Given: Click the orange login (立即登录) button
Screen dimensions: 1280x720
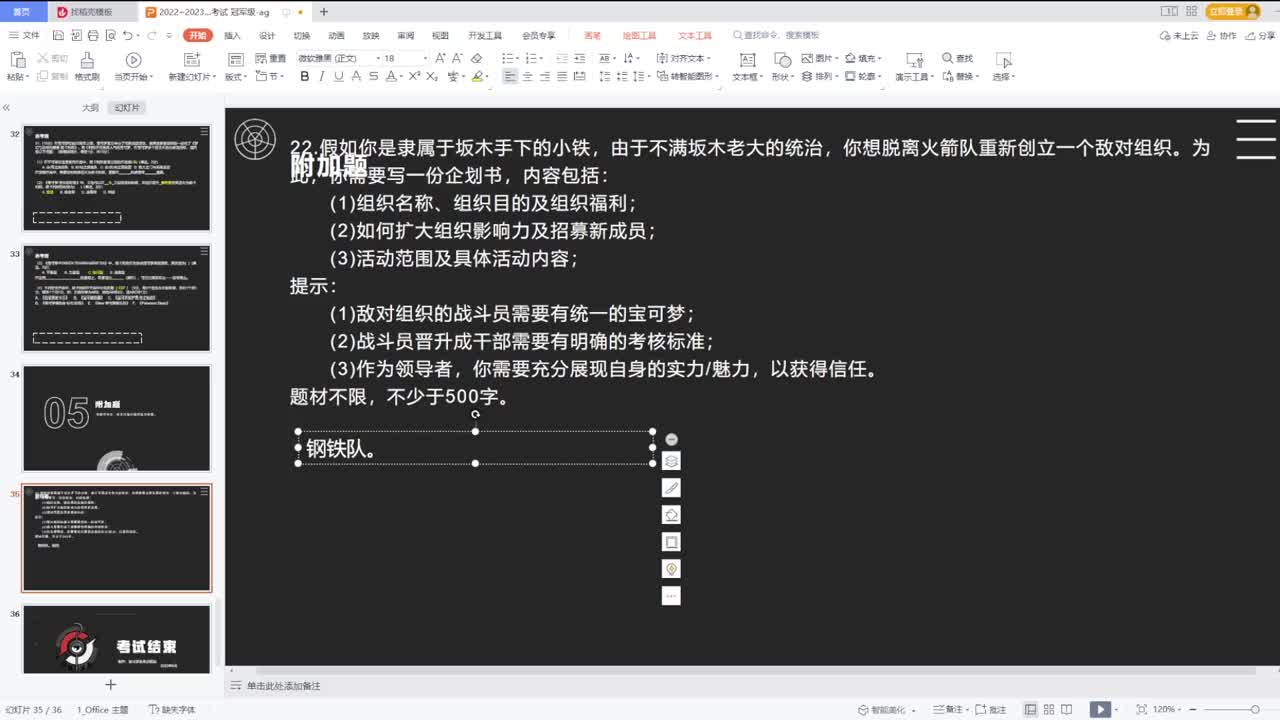Looking at the screenshot, I should click(x=1232, y=11).
